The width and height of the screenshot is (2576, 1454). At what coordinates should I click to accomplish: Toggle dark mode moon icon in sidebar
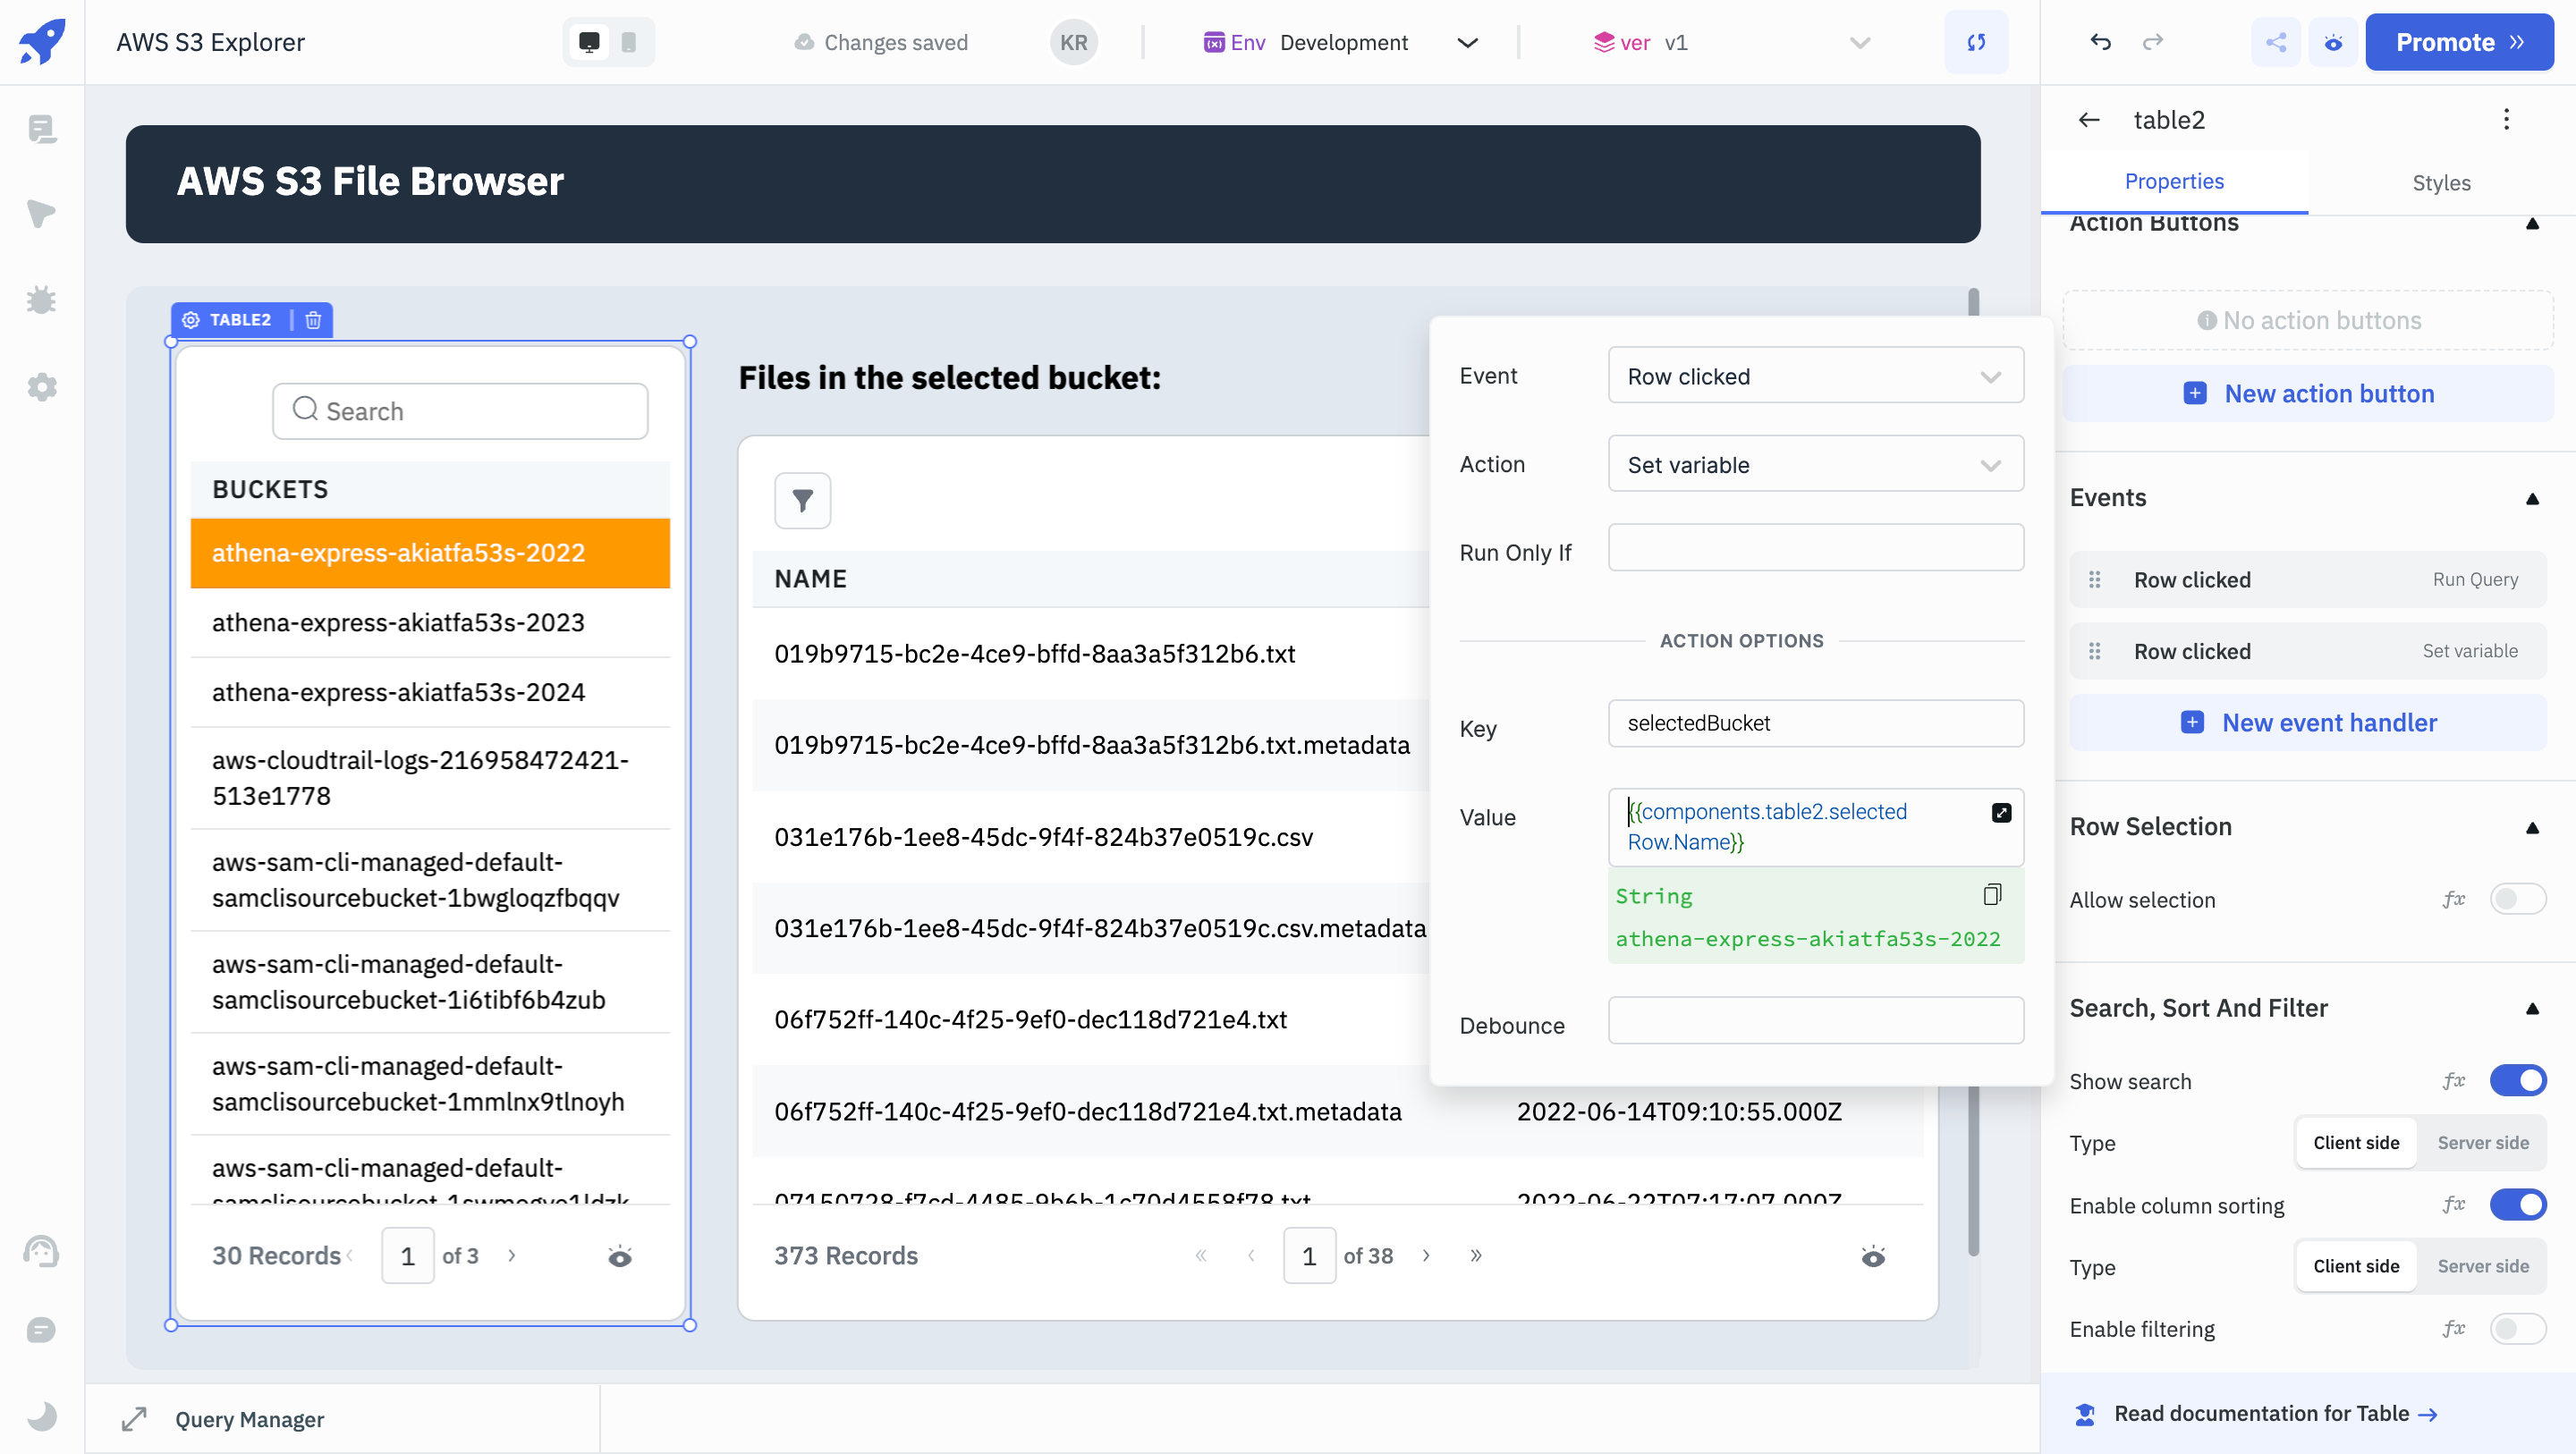tap(41, 1416)
